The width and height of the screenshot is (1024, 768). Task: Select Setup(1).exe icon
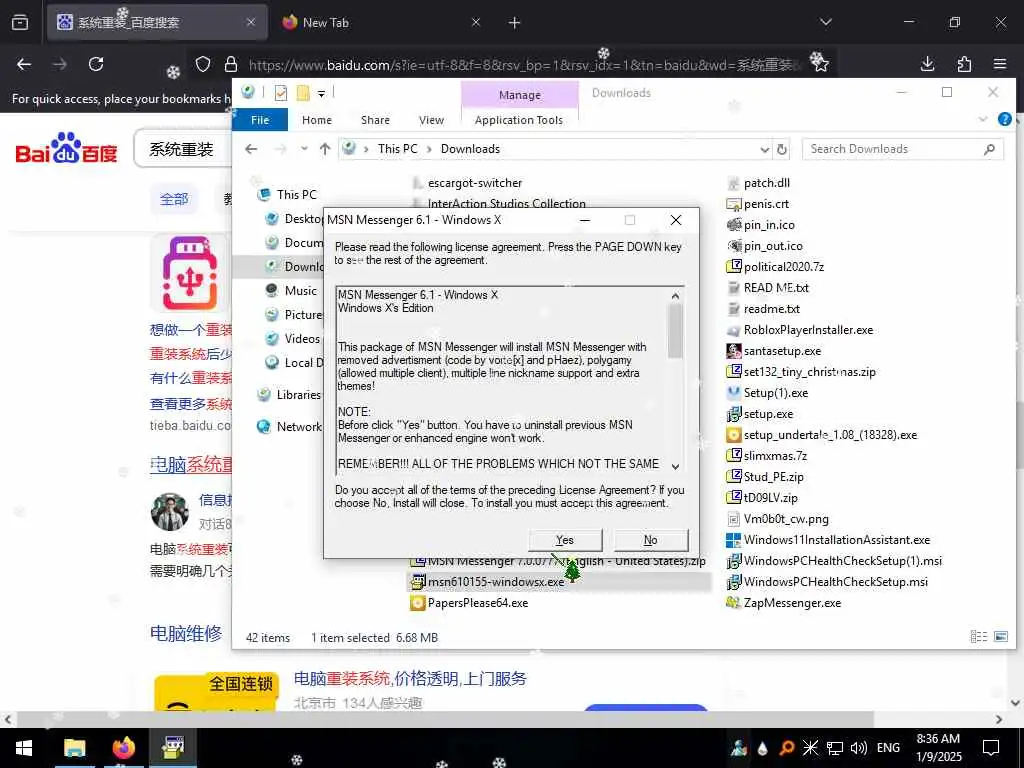pyautogui.click(x=734, y=392)
